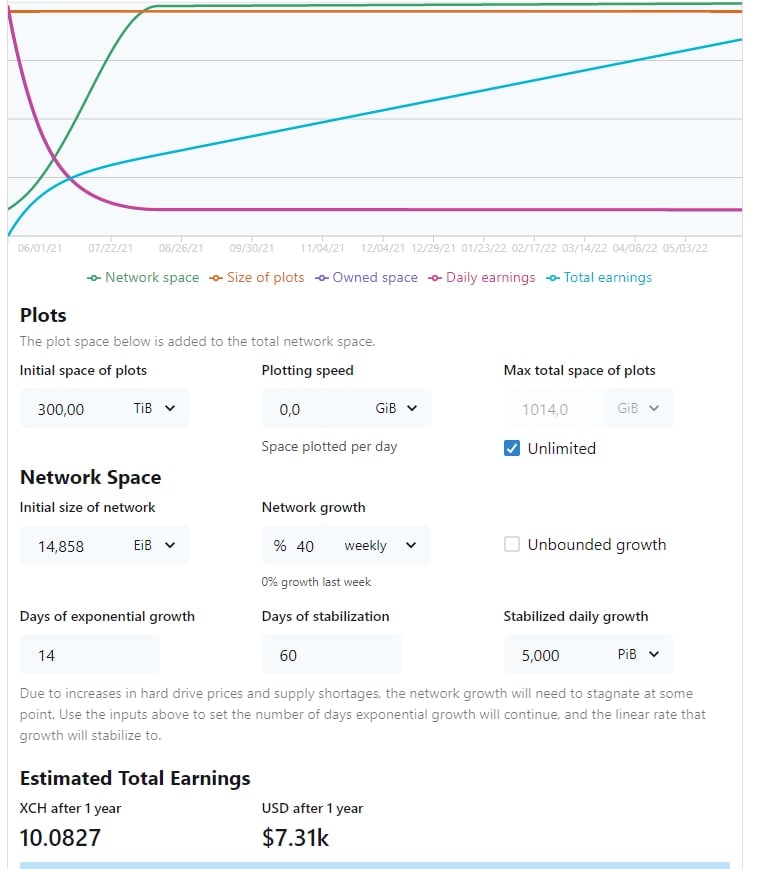Open EiB unit dropdown for network size
This screenshot has width=775, height=869.
tap(156, 545)
